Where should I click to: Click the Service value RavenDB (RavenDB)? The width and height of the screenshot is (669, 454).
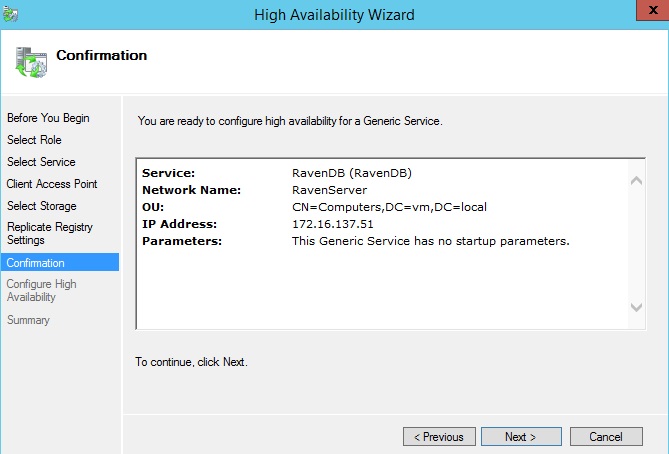tap(352, 173)
